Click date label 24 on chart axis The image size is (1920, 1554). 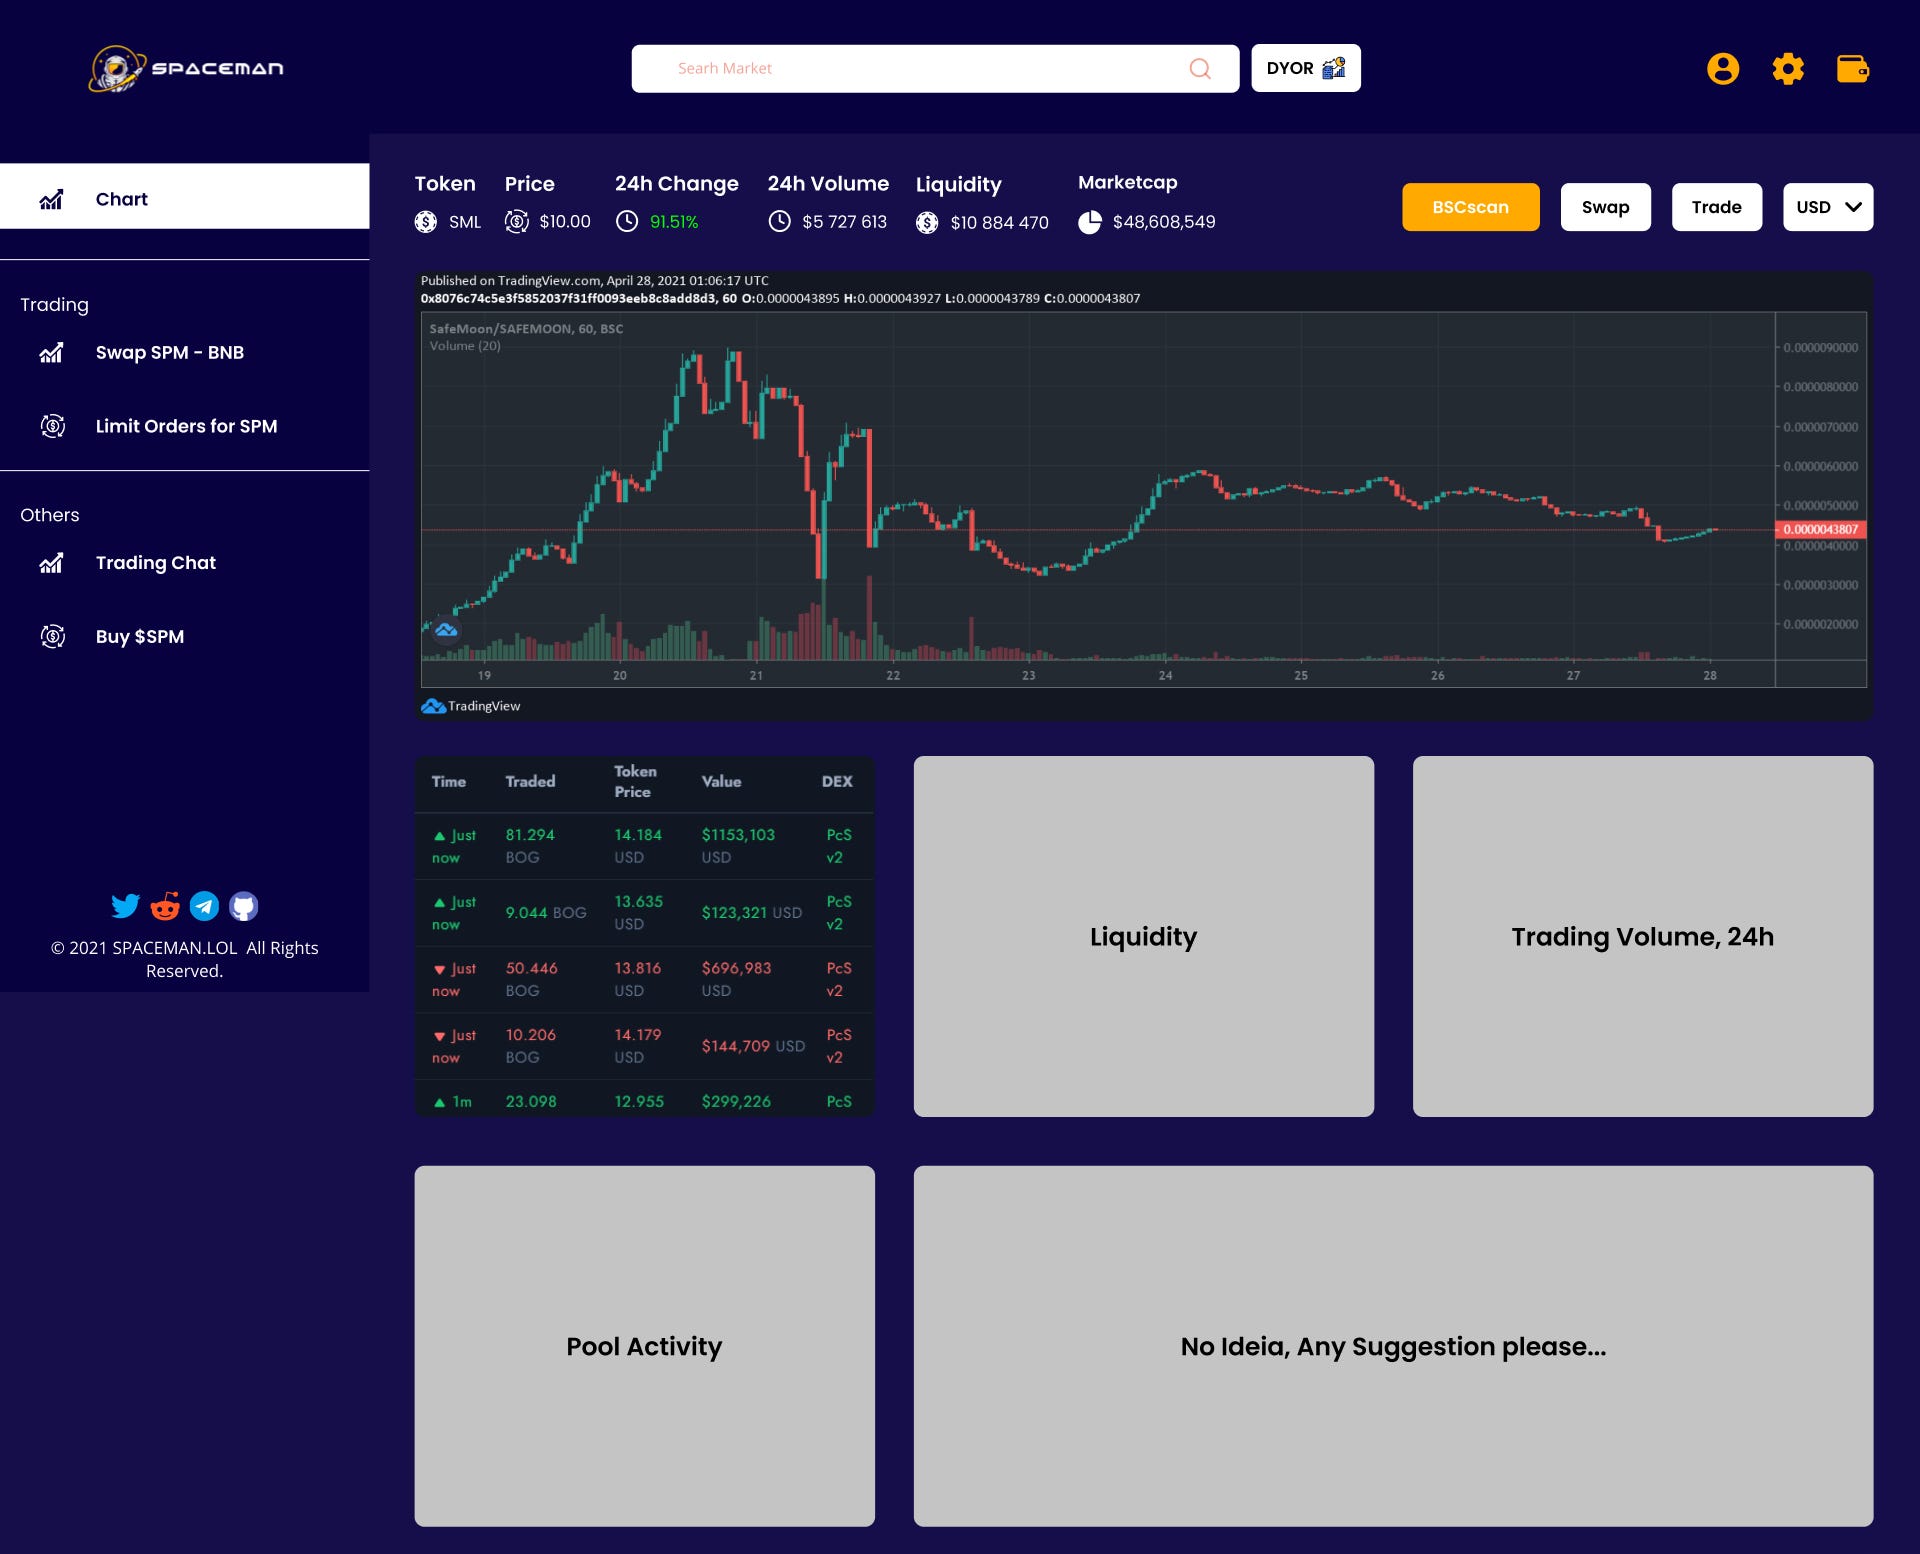point(1165,676)
